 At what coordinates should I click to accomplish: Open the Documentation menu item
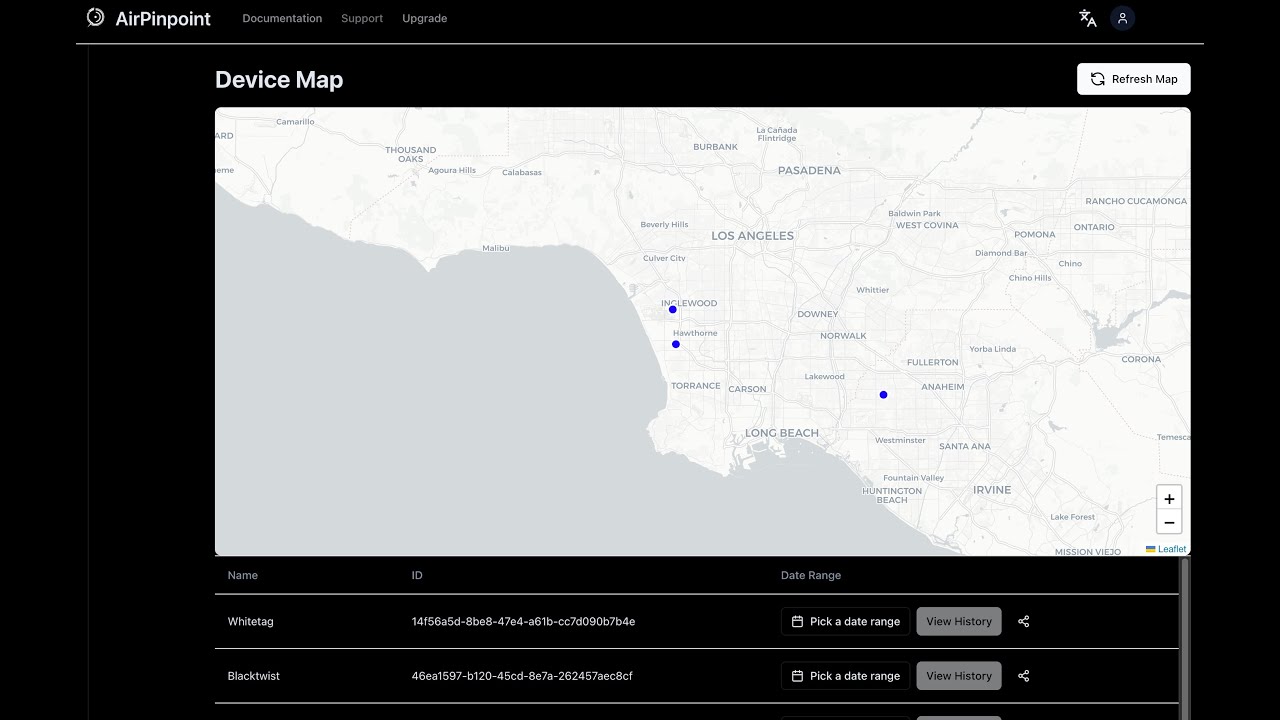282,18
